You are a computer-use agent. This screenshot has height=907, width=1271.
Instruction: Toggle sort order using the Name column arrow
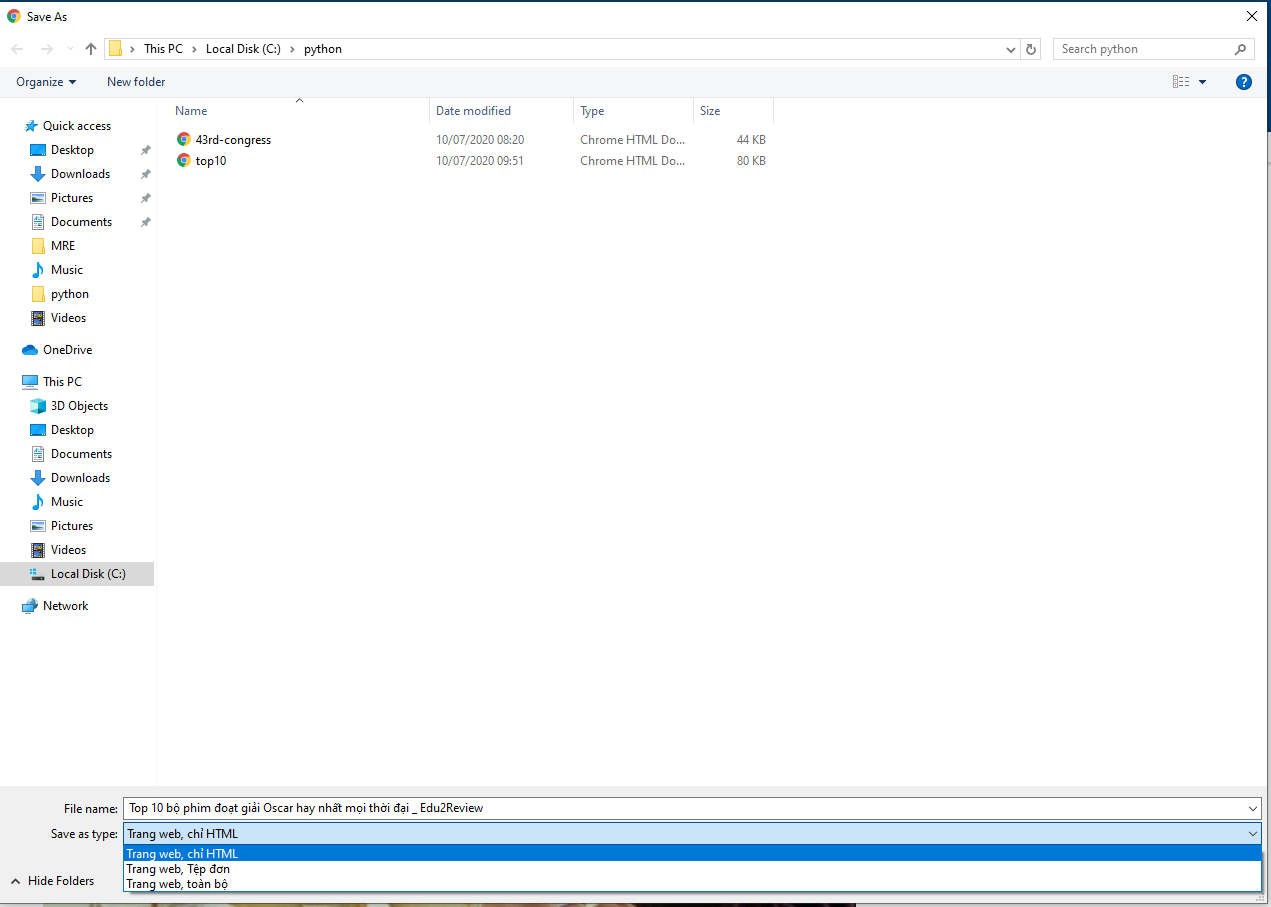coord(298,102)
